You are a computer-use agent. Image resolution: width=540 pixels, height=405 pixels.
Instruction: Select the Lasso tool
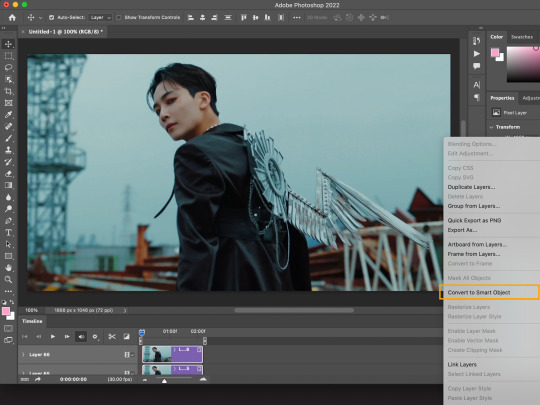coord(8,68)
